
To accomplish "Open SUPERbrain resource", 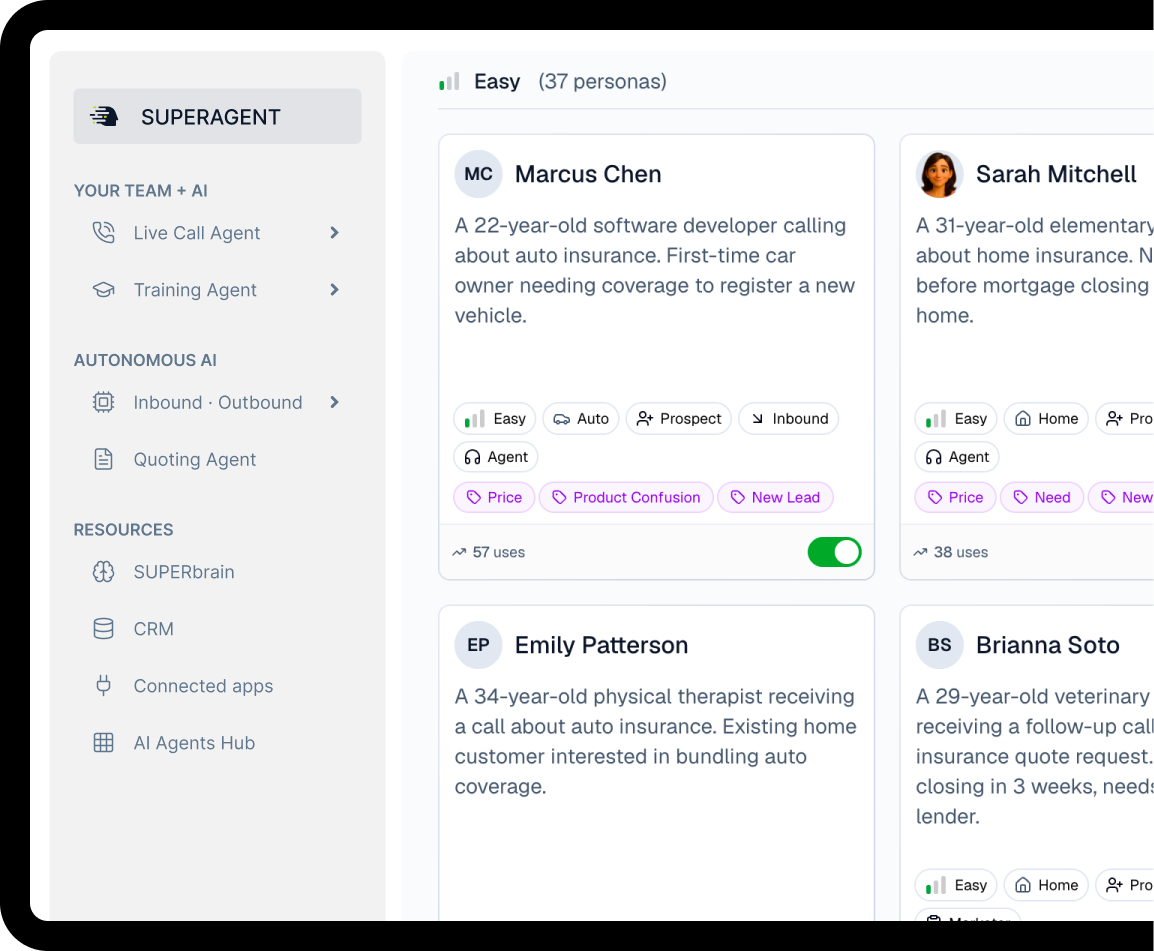I will point(184,572).
